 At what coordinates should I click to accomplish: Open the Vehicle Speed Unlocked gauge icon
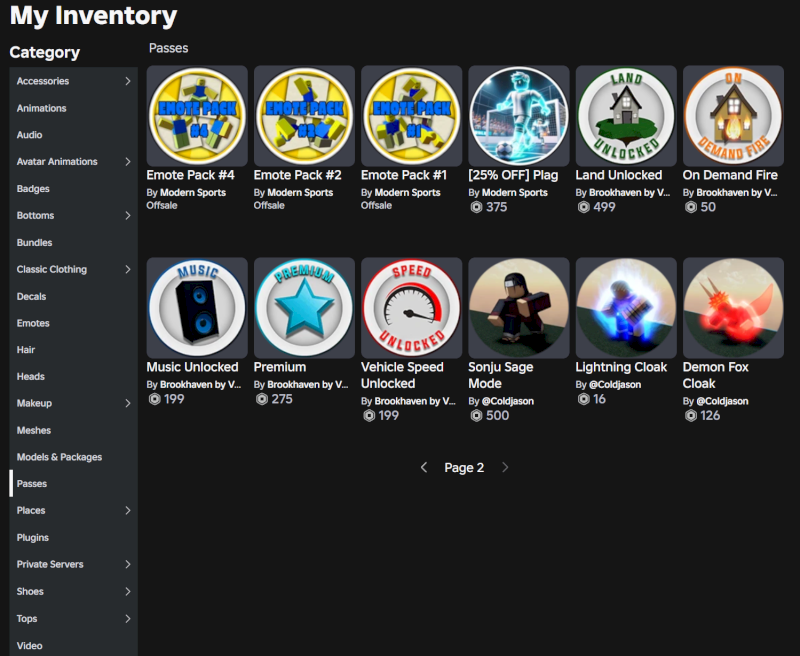pos(411,308)
